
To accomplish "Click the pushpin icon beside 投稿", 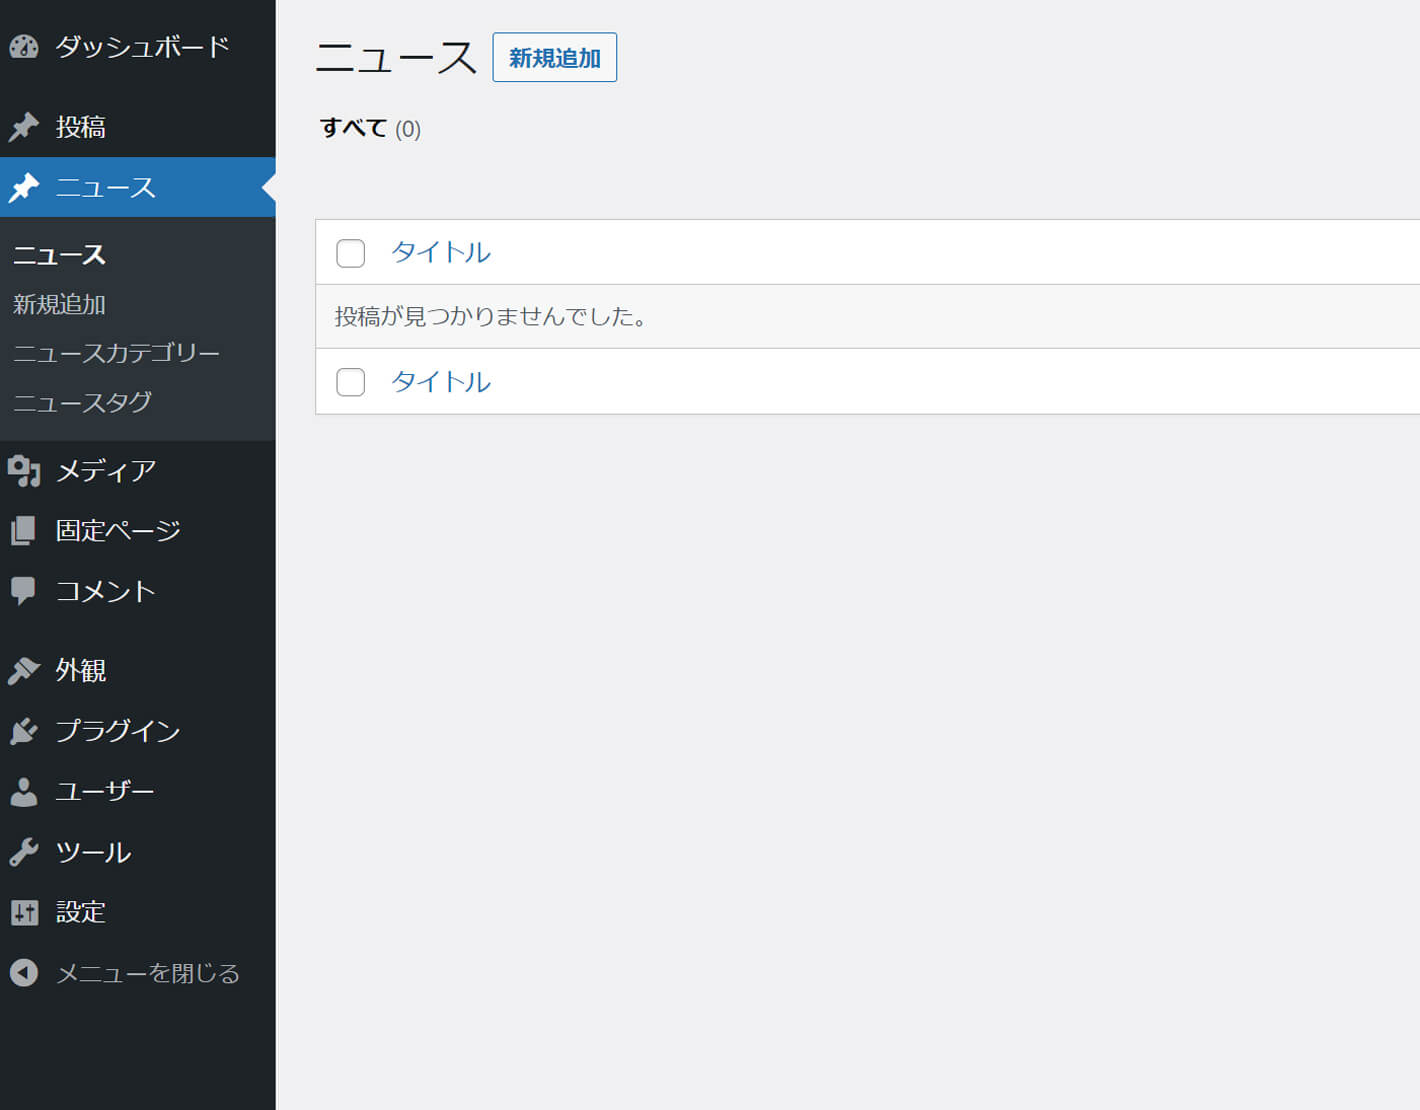I will click(24, 127).
